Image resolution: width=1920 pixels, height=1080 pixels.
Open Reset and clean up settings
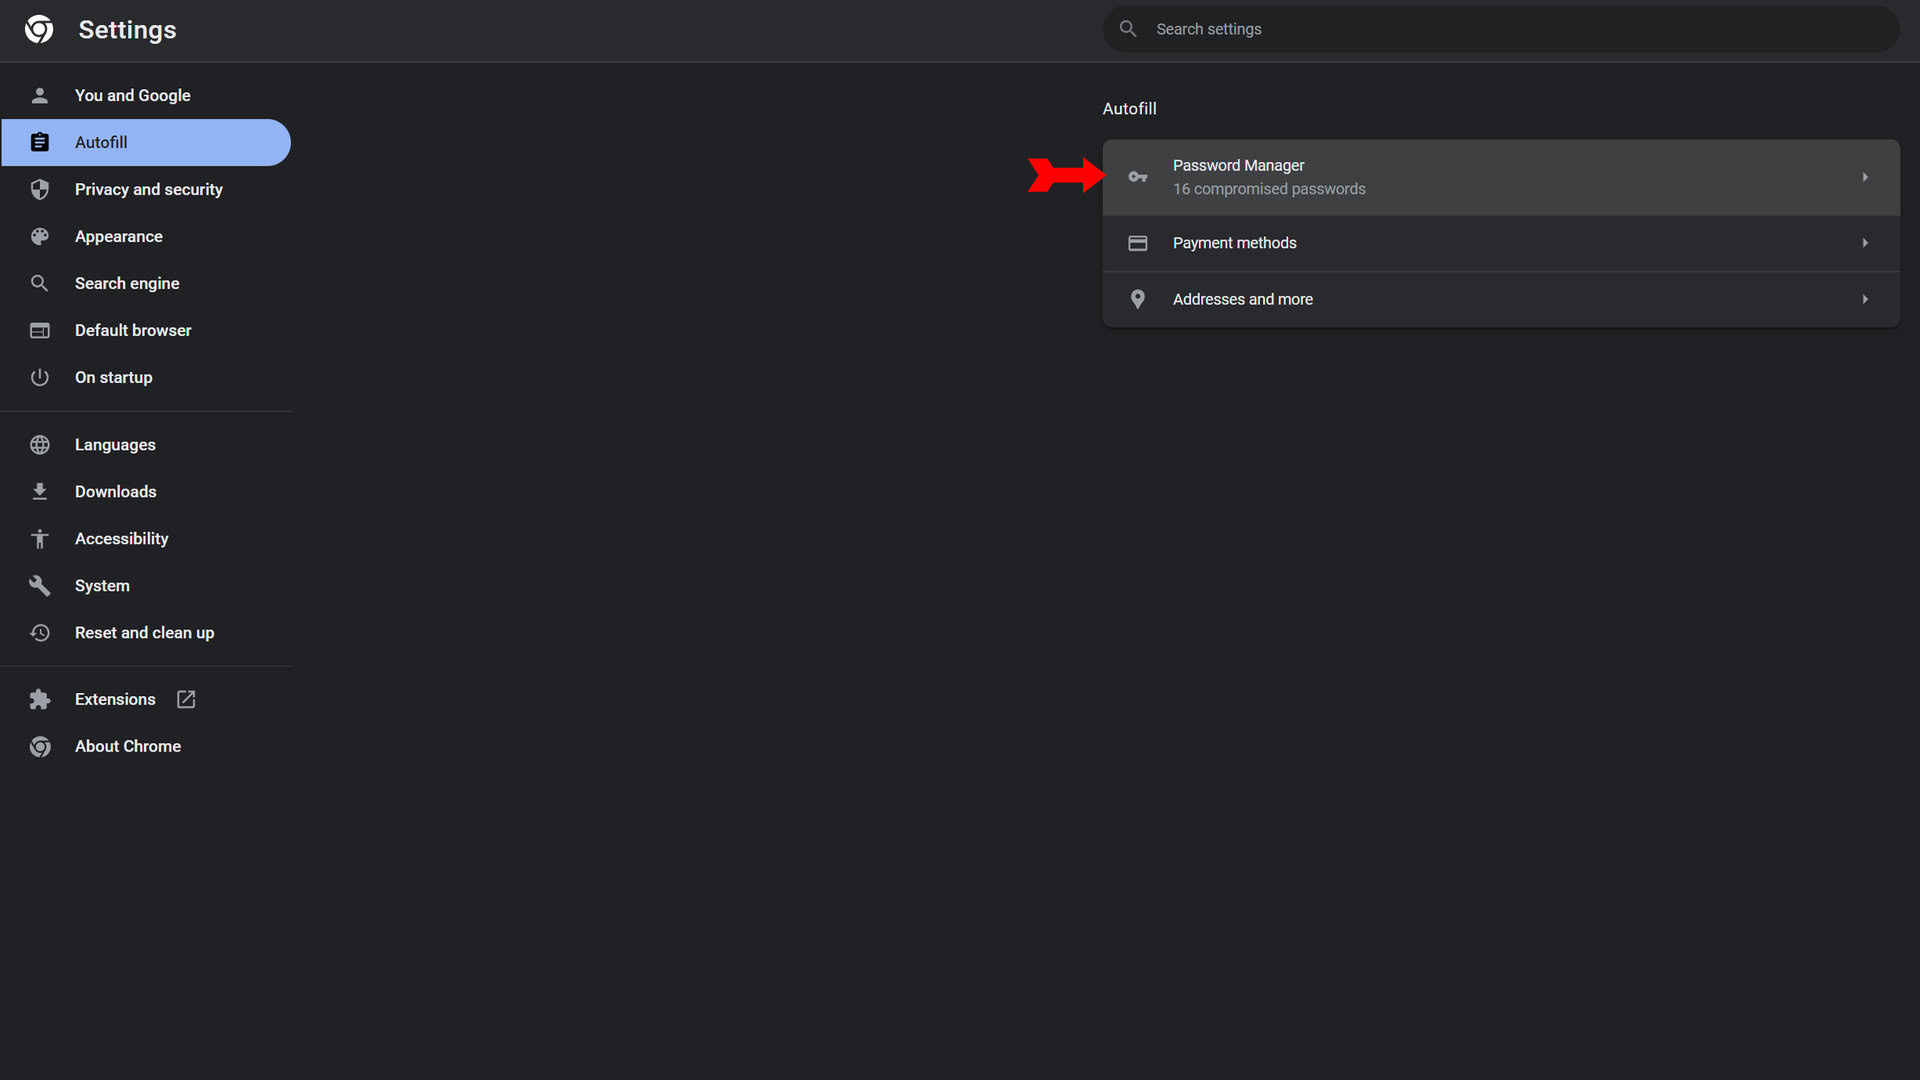144,632
